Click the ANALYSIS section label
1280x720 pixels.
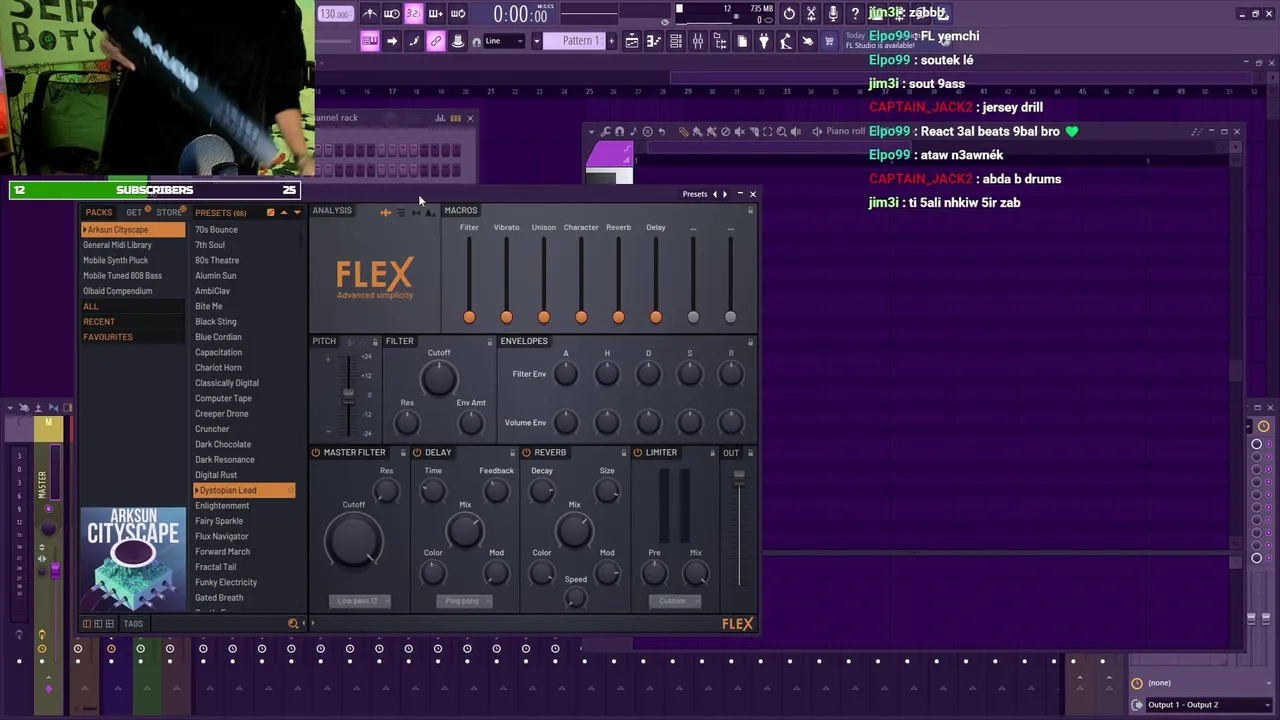point(332,210)
